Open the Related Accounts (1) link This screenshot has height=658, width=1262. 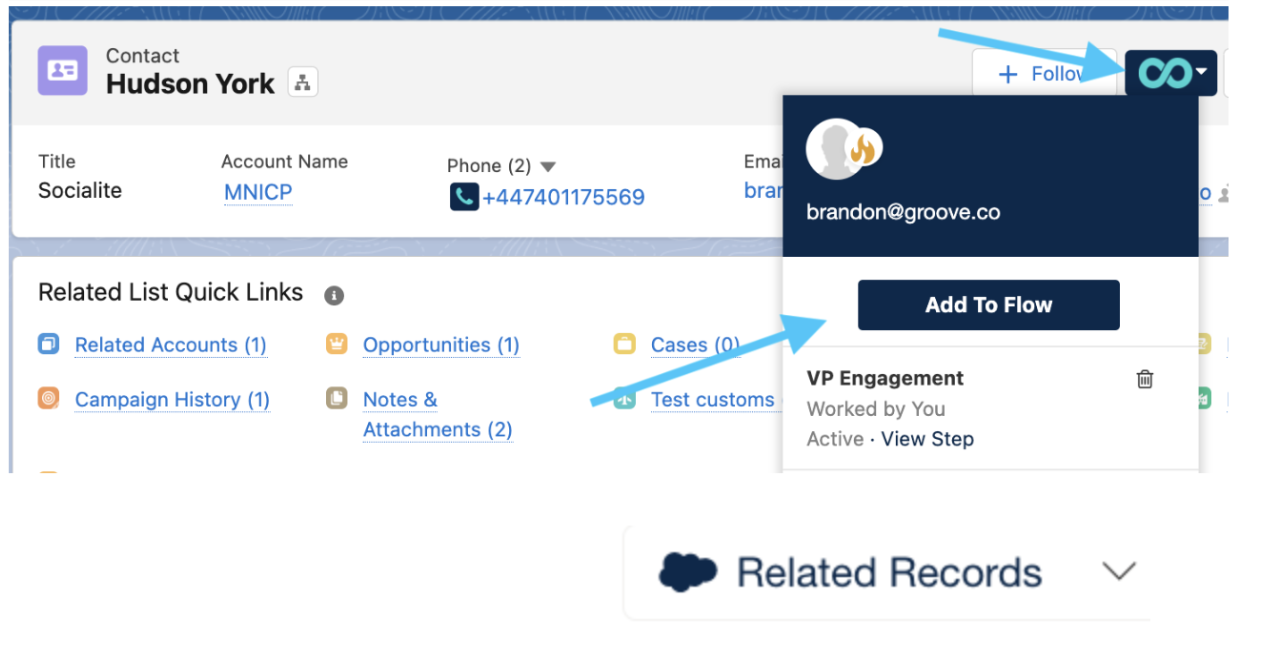[x=170, y=345]
